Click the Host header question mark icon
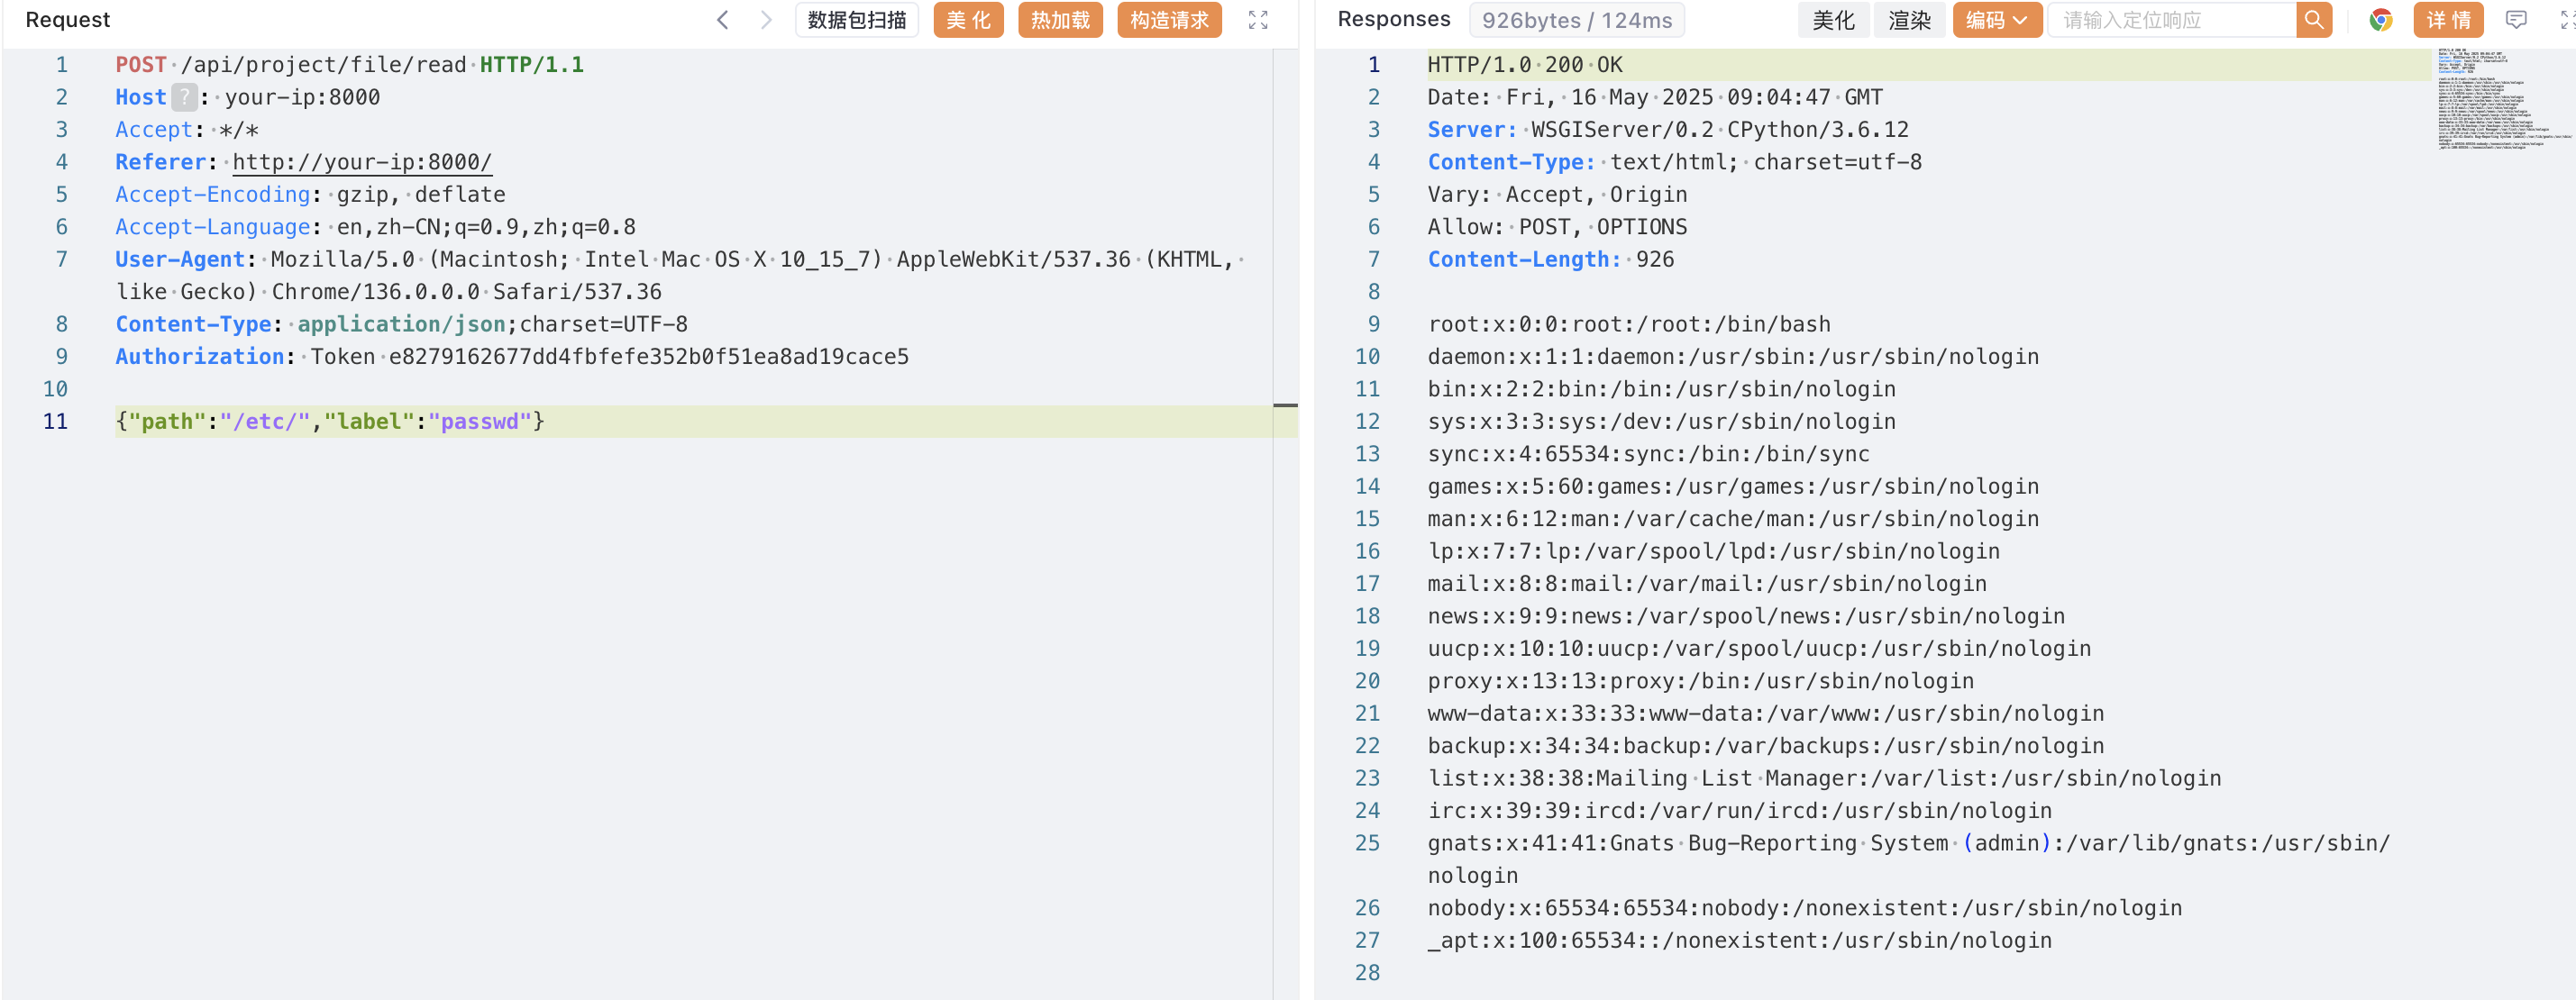 (184, 97)
